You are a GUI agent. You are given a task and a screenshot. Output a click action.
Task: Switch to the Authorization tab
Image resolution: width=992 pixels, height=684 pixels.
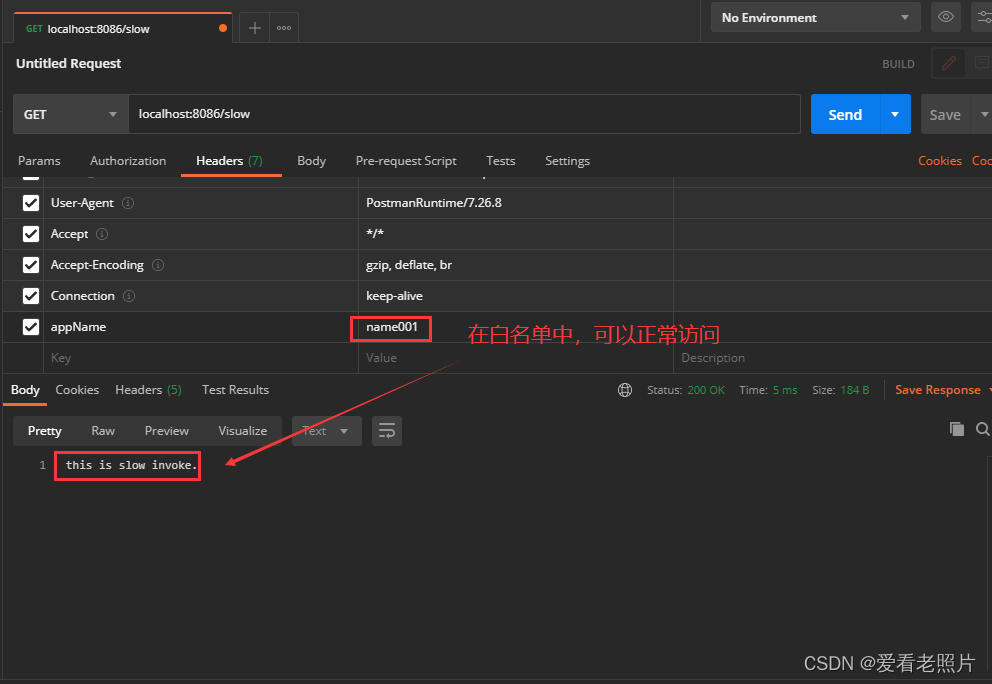coord(128,161)
